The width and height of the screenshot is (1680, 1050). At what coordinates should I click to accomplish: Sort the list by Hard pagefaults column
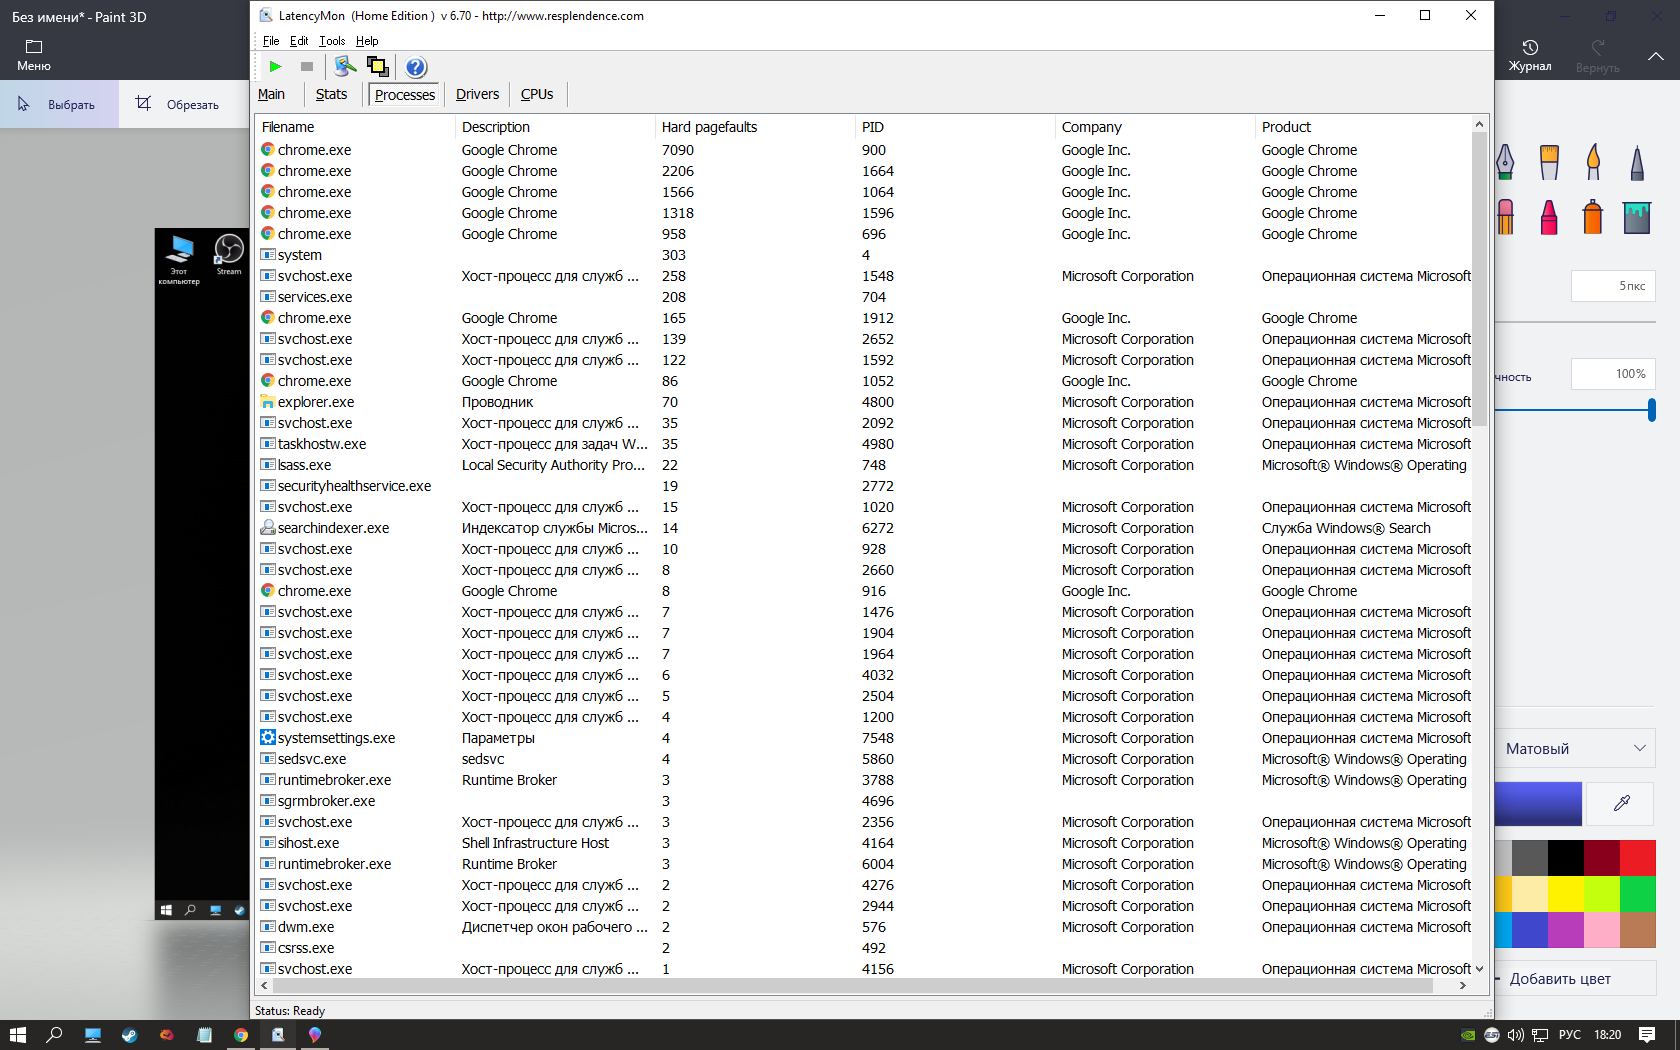tap(756, 127)
